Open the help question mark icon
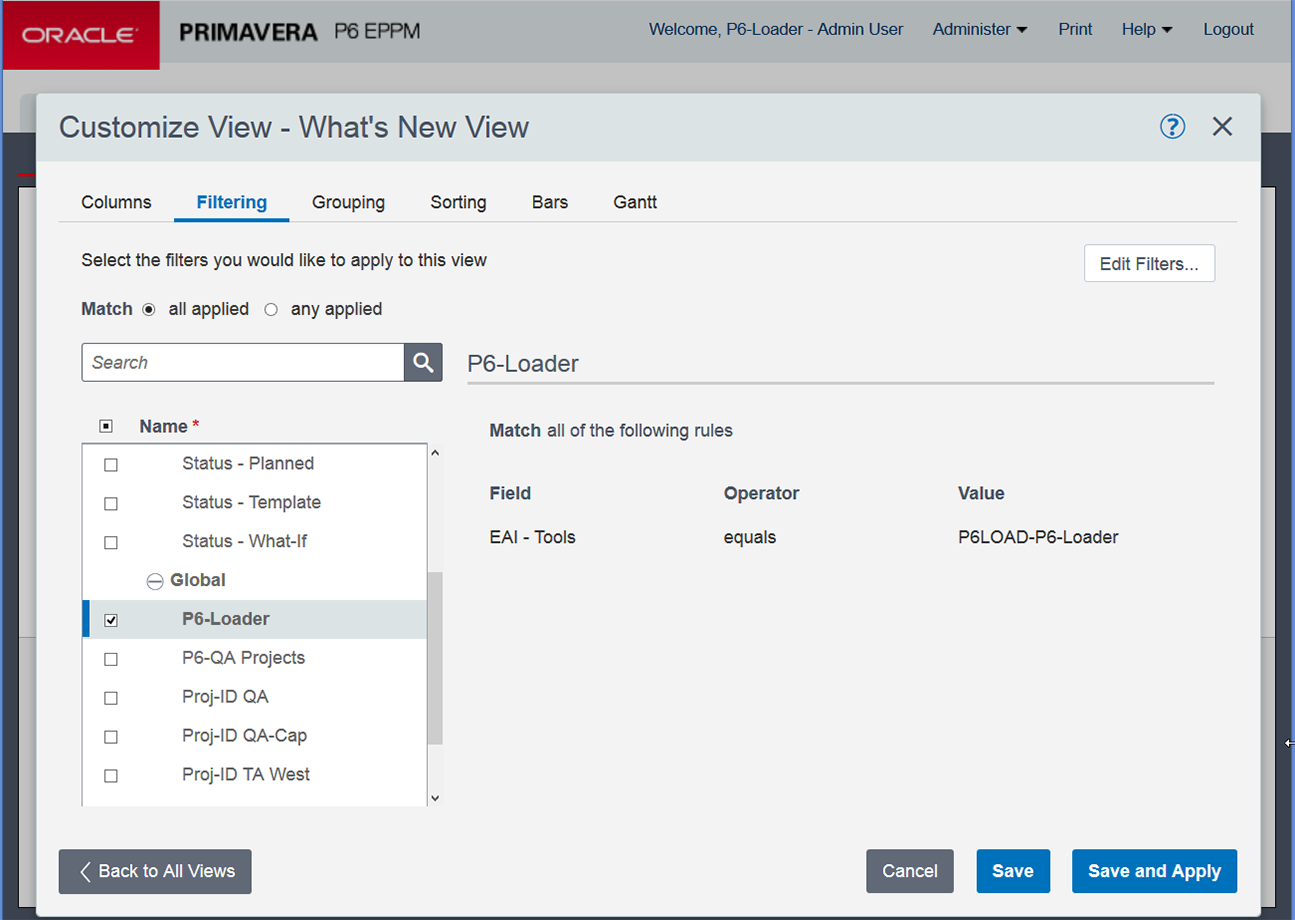Image resolution: width=1295 pixels, height=920 pixels. 1172,127
